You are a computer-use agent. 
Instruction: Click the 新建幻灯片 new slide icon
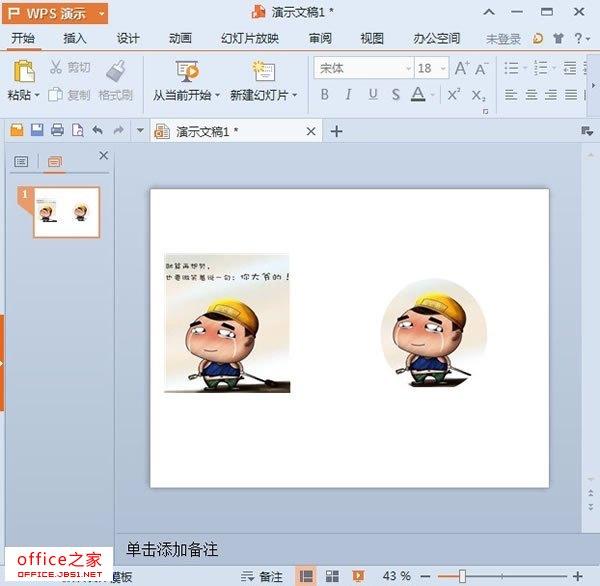[x=264, y=71]
